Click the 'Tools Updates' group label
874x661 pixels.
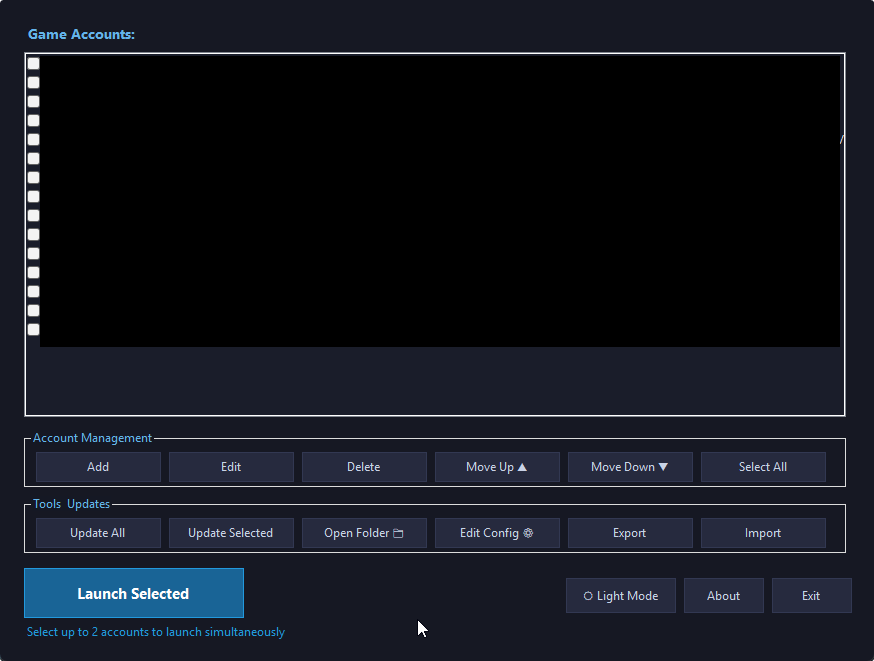click(71, 504)
